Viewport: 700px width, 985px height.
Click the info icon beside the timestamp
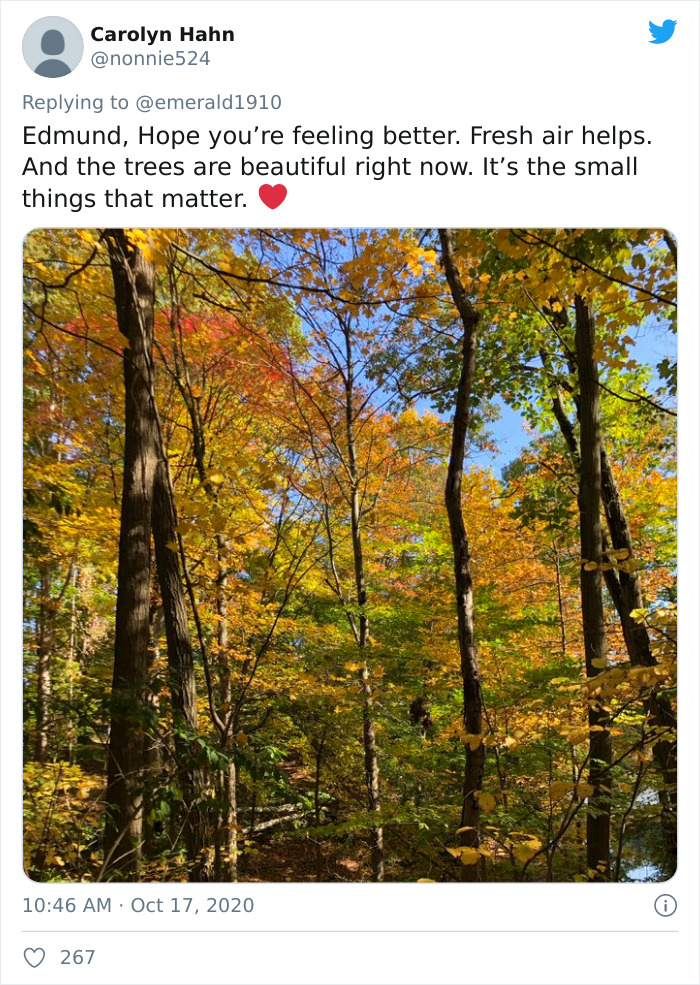pos(665,905)
